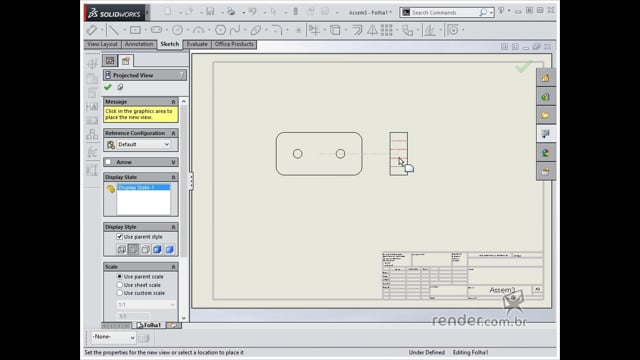Image resolution: width=640 pixels, height=360 pixels.
Task: Choose Shaded display style
Action: [x=169, y=249]
